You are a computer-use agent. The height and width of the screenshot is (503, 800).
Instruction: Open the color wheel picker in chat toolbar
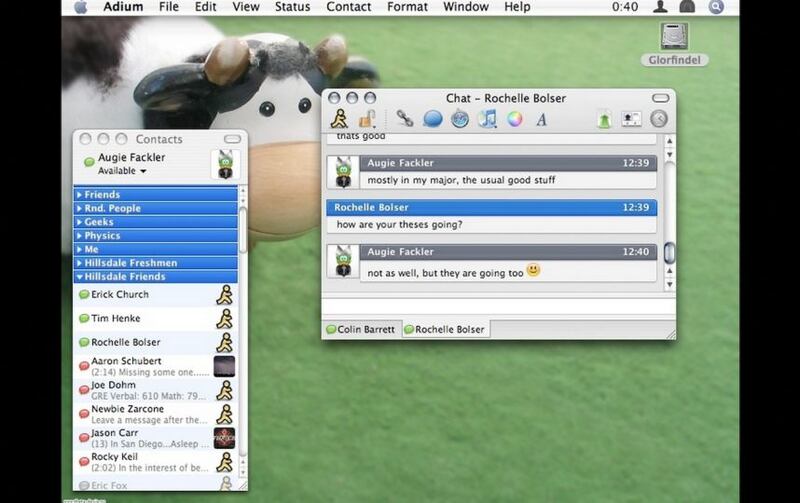pyautogui.click(x=514, y=119)
